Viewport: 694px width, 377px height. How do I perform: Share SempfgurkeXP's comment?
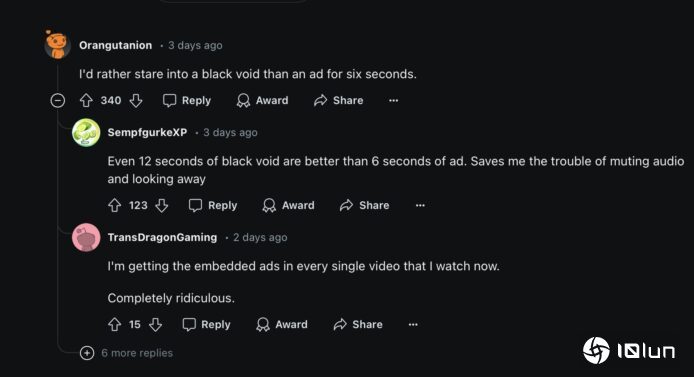pos(365,205)
